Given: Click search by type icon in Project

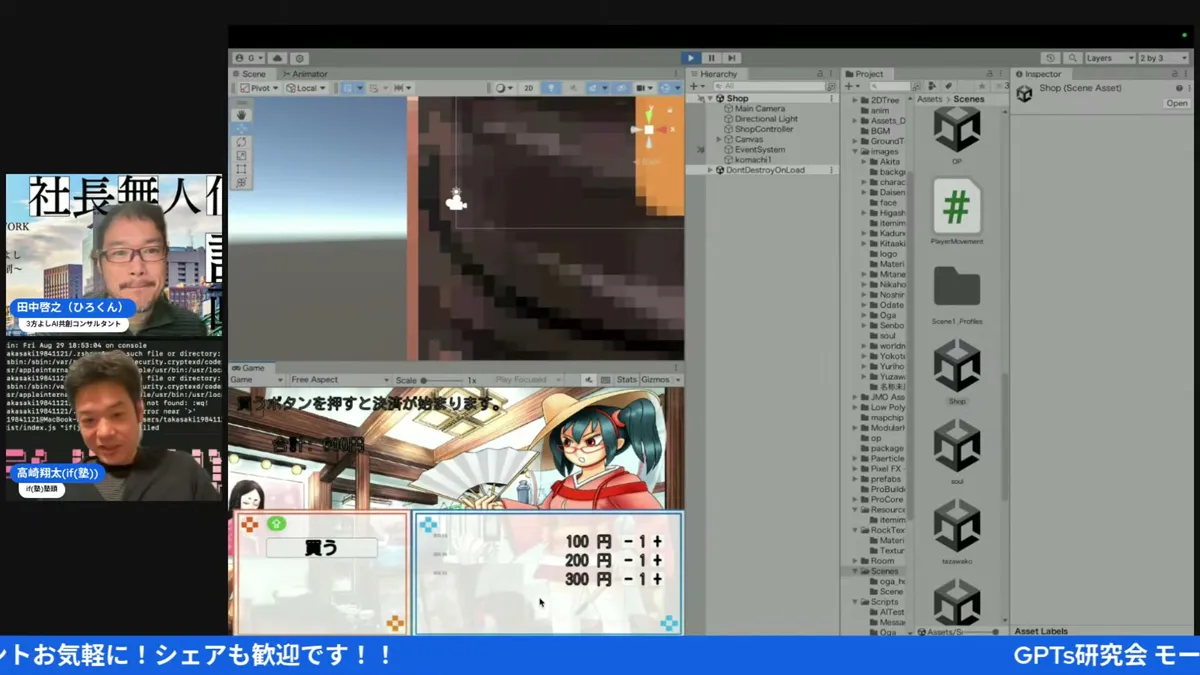Looking at the screenshot, I should pyautogui.click(x=932, y=87).
